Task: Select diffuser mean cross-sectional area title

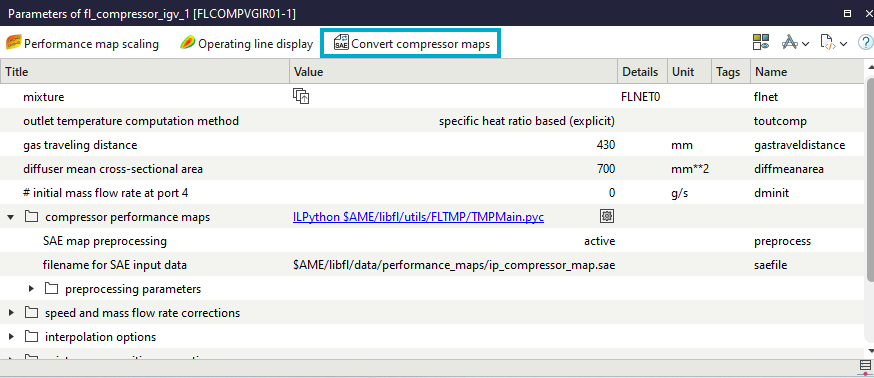Action: [113, 169]
